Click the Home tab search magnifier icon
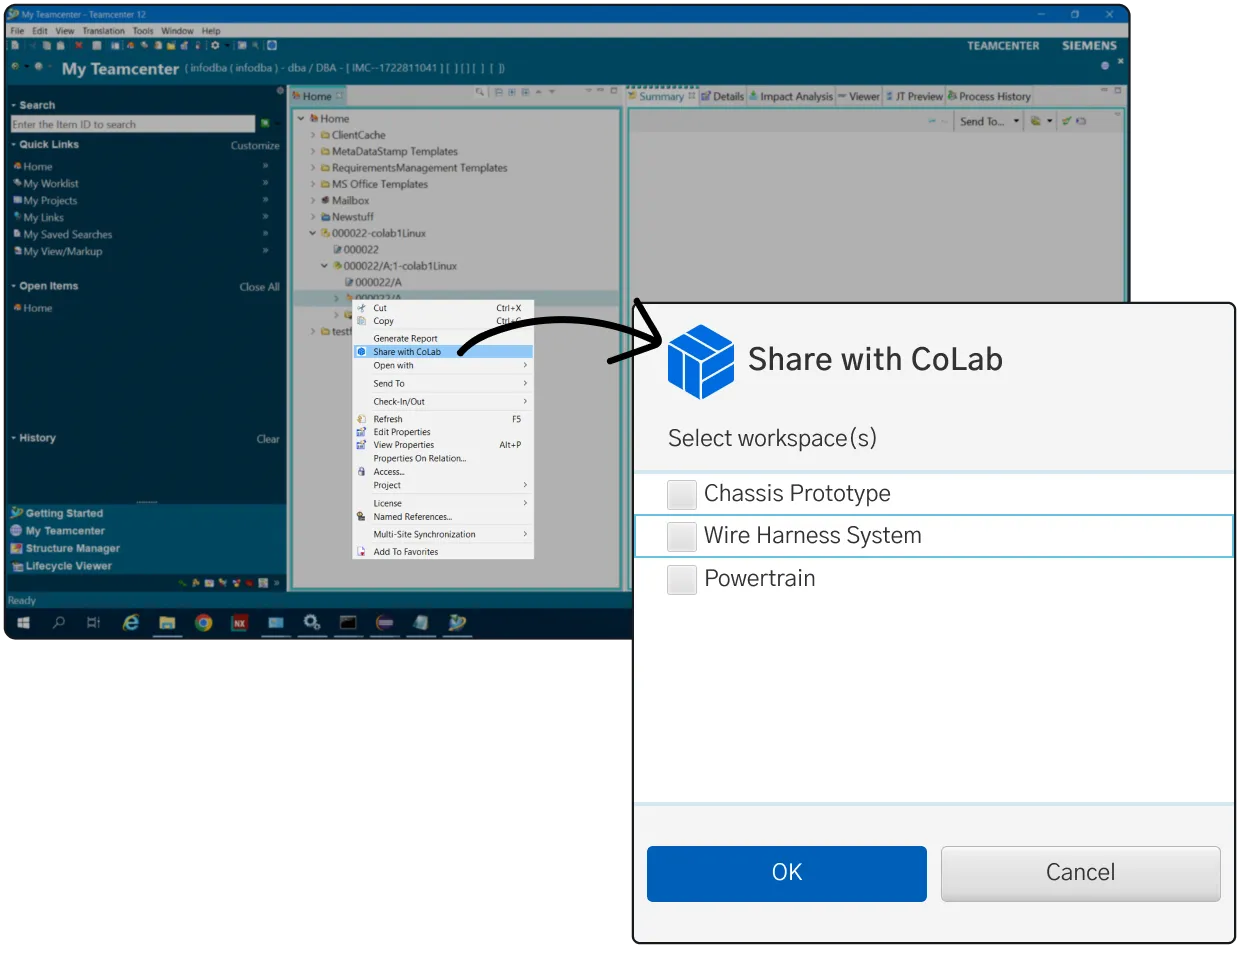This screenshot has height=958, width=1240. [480, 92]
